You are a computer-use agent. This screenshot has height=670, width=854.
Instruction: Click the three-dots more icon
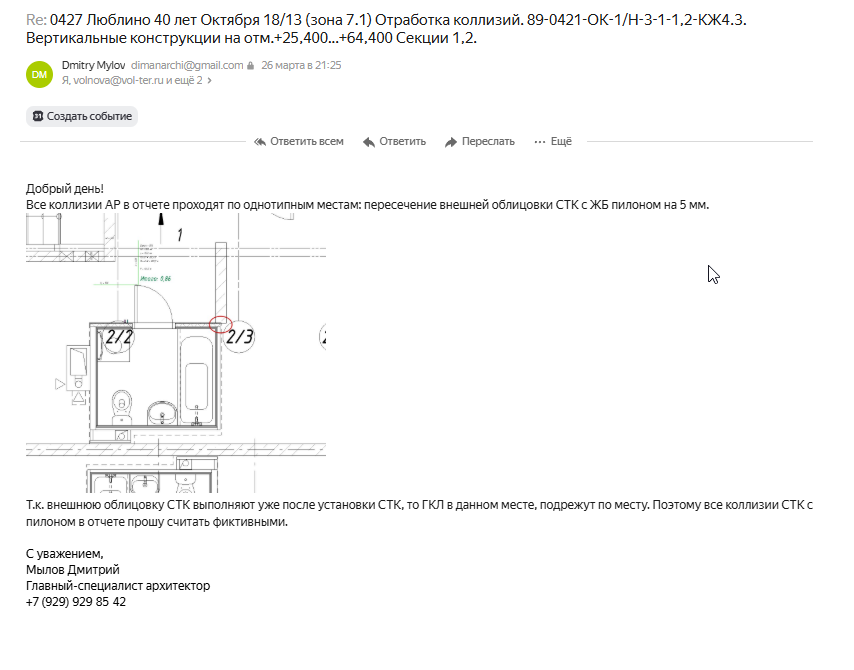pos(540,142)
